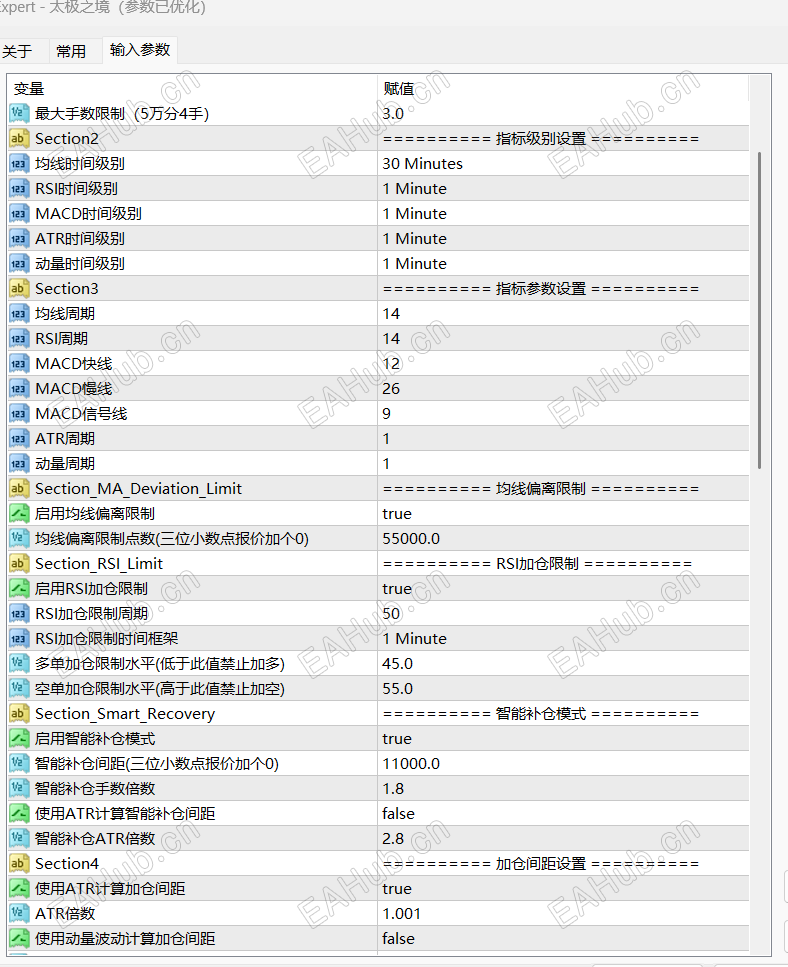This screenshot has width=788, height=967.
Task: Edit MACD信号线 value 9
Action: click(563, 413)
